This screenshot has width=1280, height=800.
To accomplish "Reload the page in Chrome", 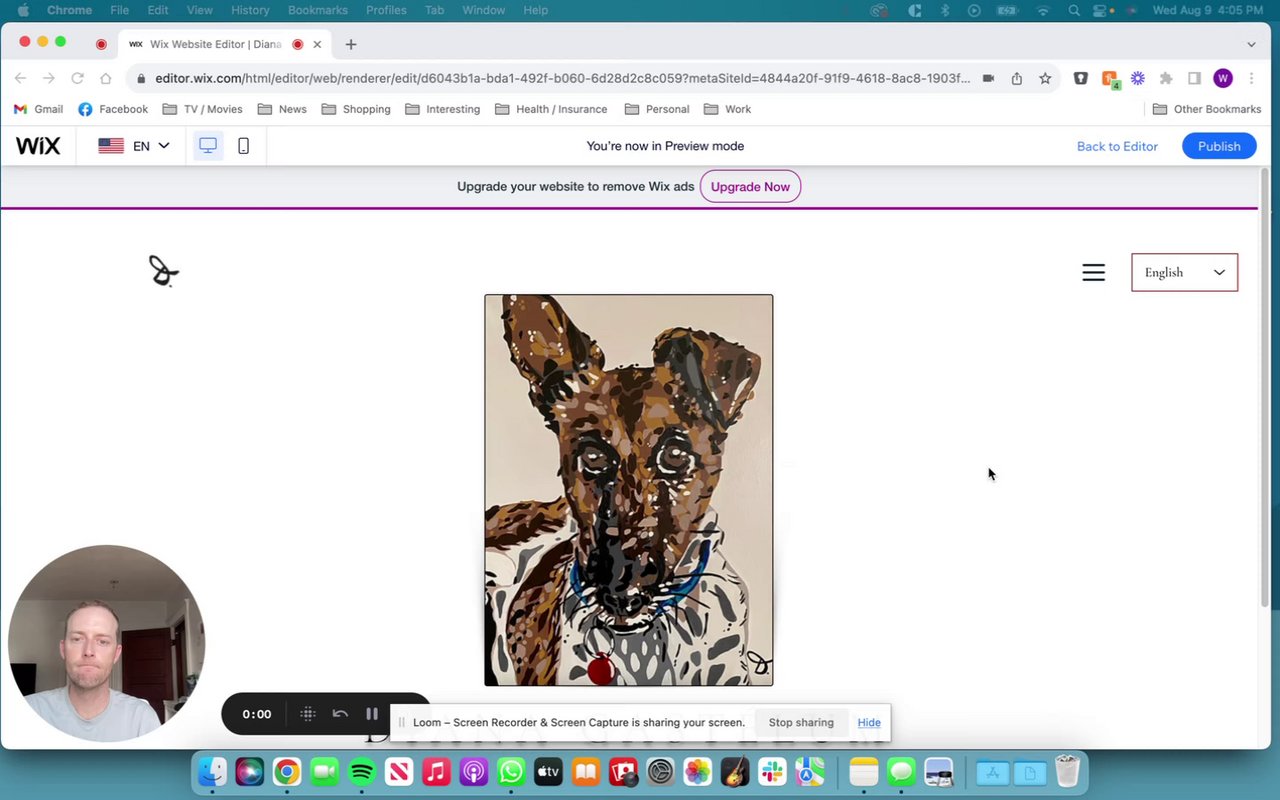I will [x=77, y=78].
